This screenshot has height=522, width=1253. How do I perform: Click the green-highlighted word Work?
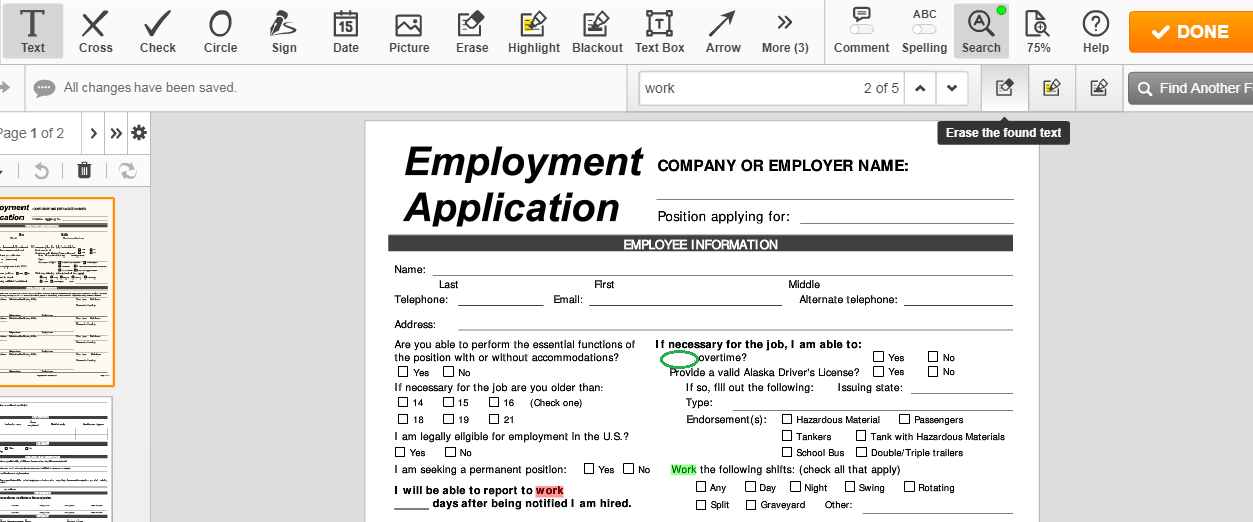click(684, 469)
